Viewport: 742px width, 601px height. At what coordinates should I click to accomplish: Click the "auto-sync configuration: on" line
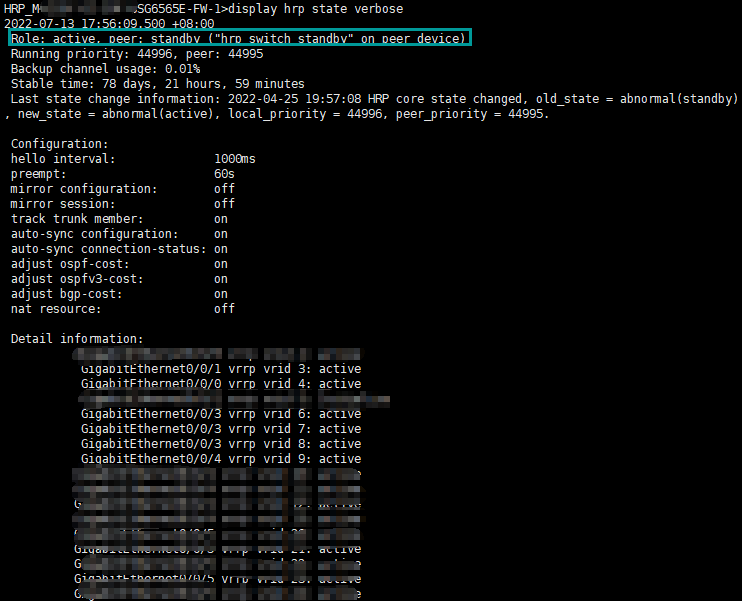[119, 234]
